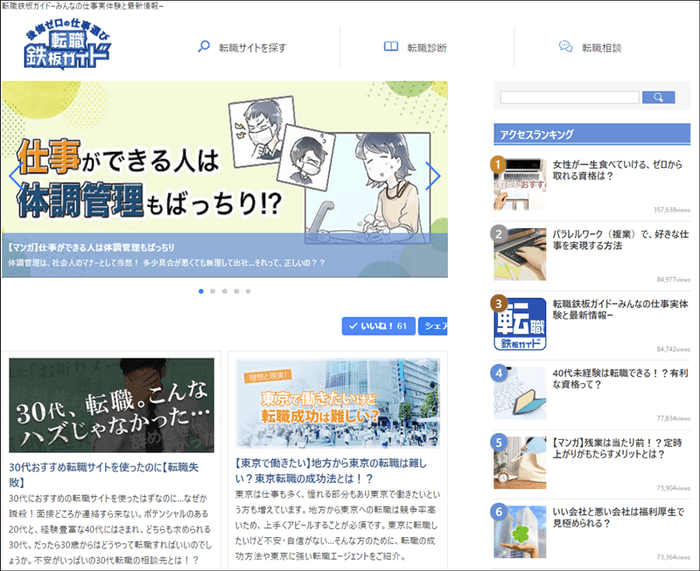
Task: Open 【東京で働きたい】地方から東京の転職は難しい article link
Action: [331, 471]
